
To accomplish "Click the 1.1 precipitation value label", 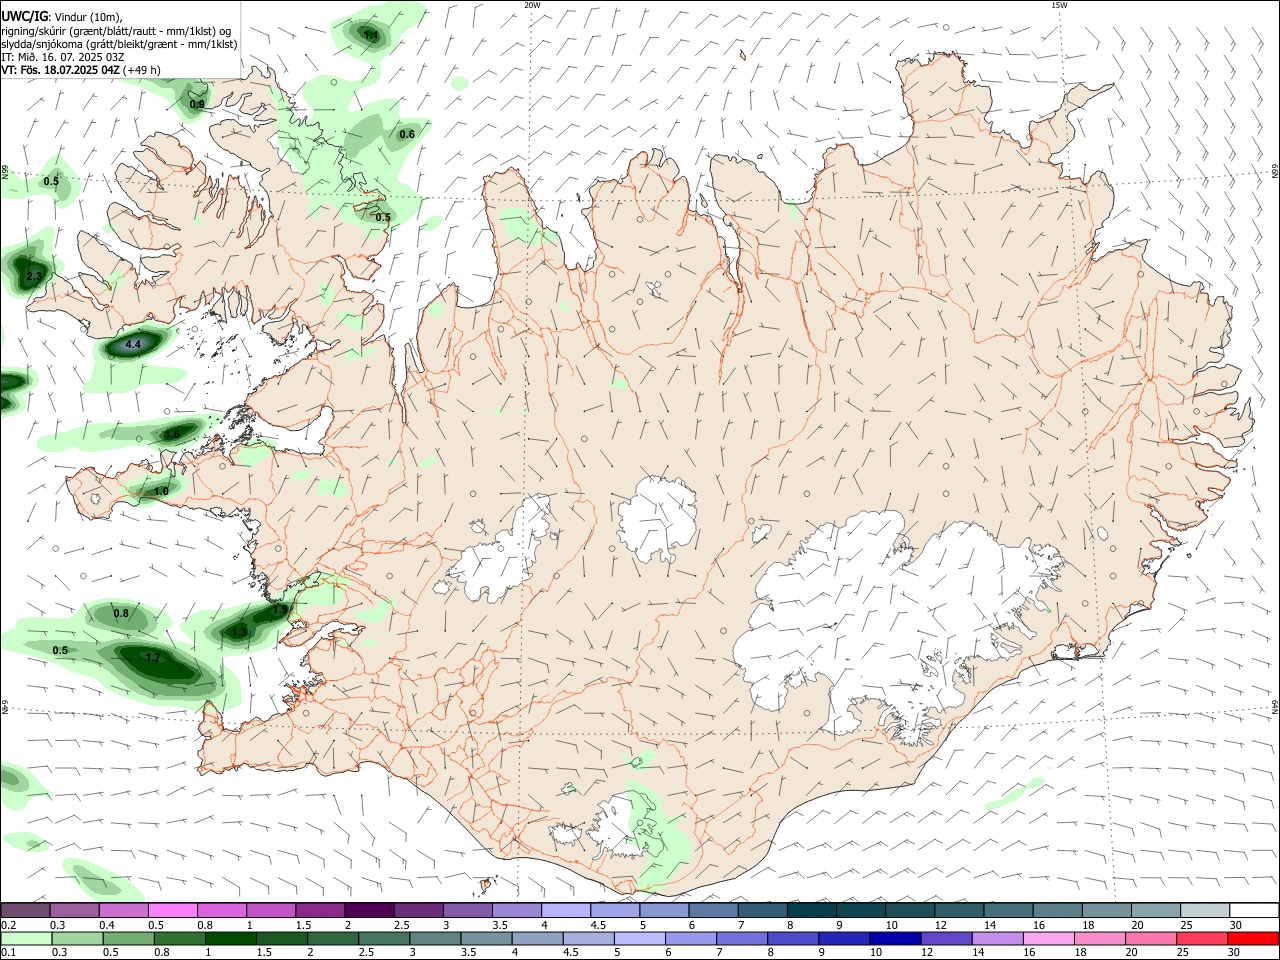I will pyautogui.click(x=371, y=36).
